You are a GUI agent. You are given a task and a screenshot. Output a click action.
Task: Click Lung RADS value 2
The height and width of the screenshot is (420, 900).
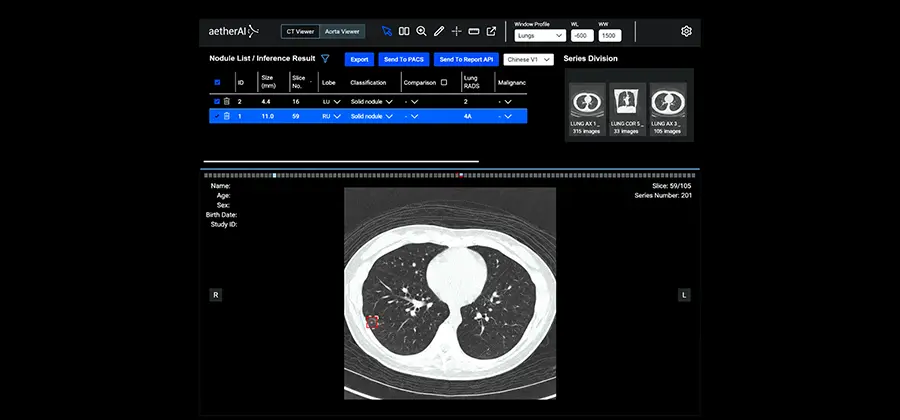[x=465, y=102]
